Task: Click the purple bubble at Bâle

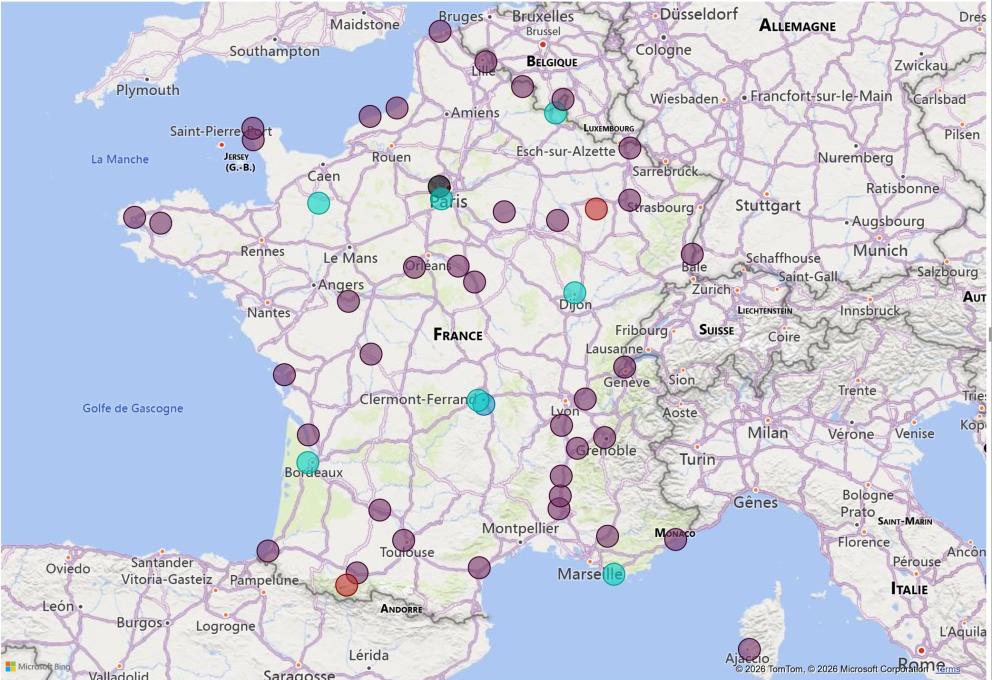Action: (692, 254)
